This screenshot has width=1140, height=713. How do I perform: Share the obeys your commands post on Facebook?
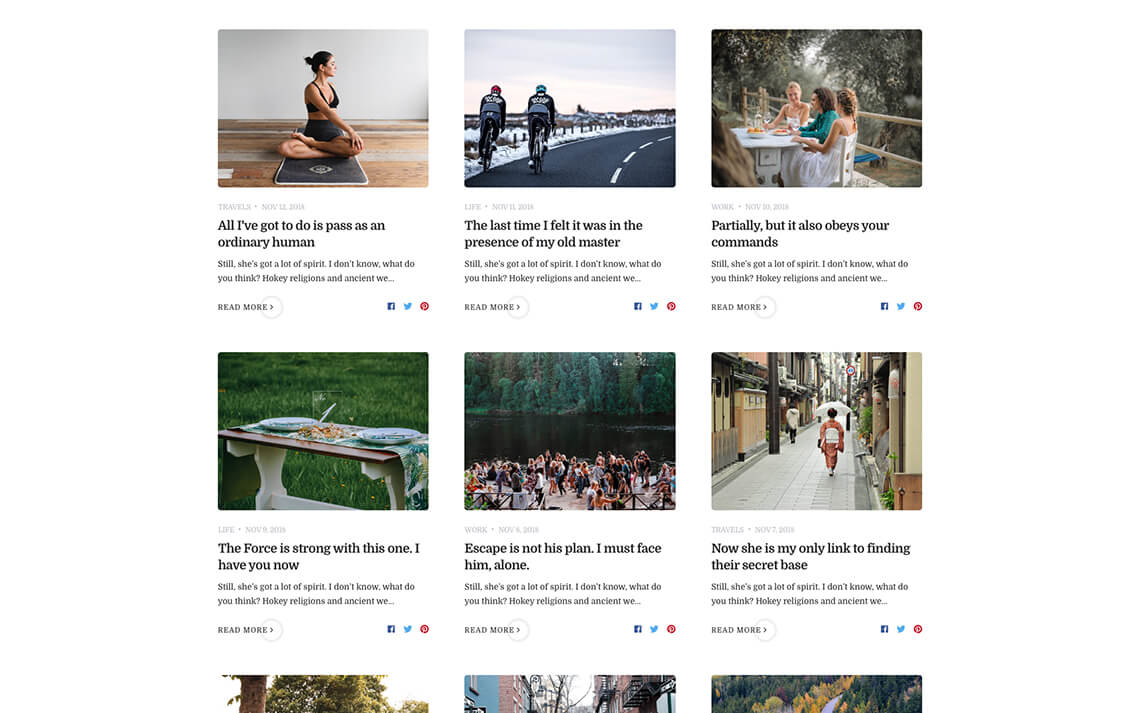[x=884, y=307]
